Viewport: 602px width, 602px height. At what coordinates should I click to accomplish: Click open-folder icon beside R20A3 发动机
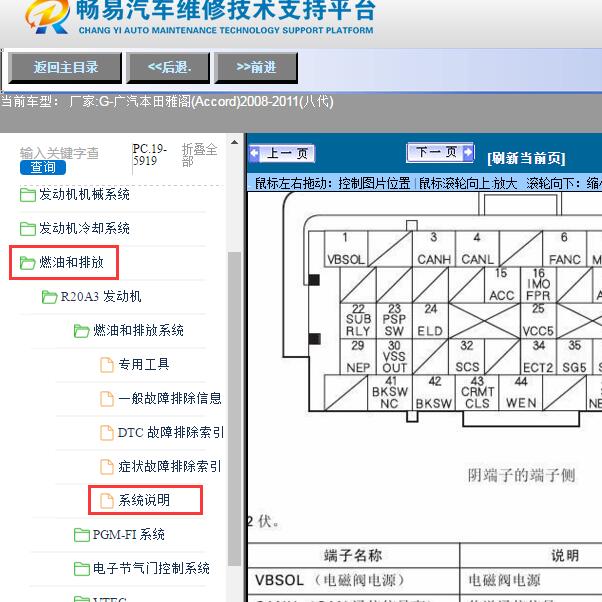pos(50,297)
